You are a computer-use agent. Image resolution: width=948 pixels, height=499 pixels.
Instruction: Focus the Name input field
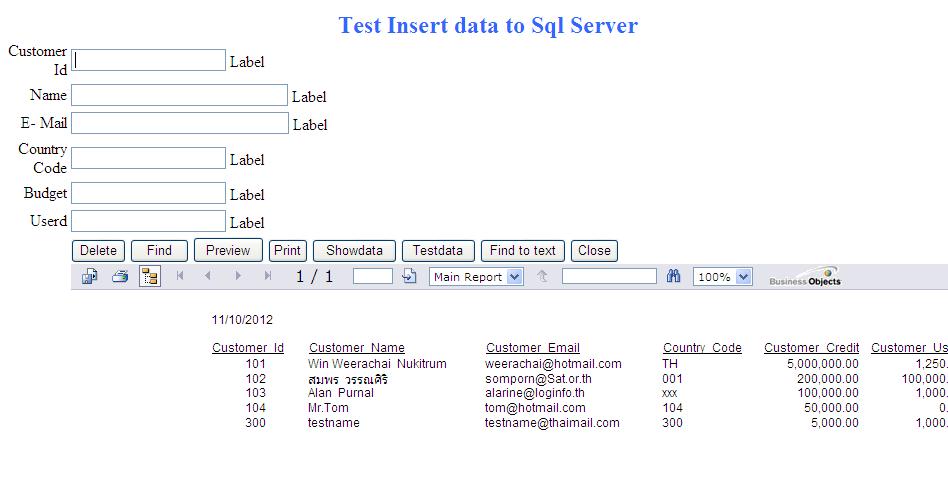(180, 95)
